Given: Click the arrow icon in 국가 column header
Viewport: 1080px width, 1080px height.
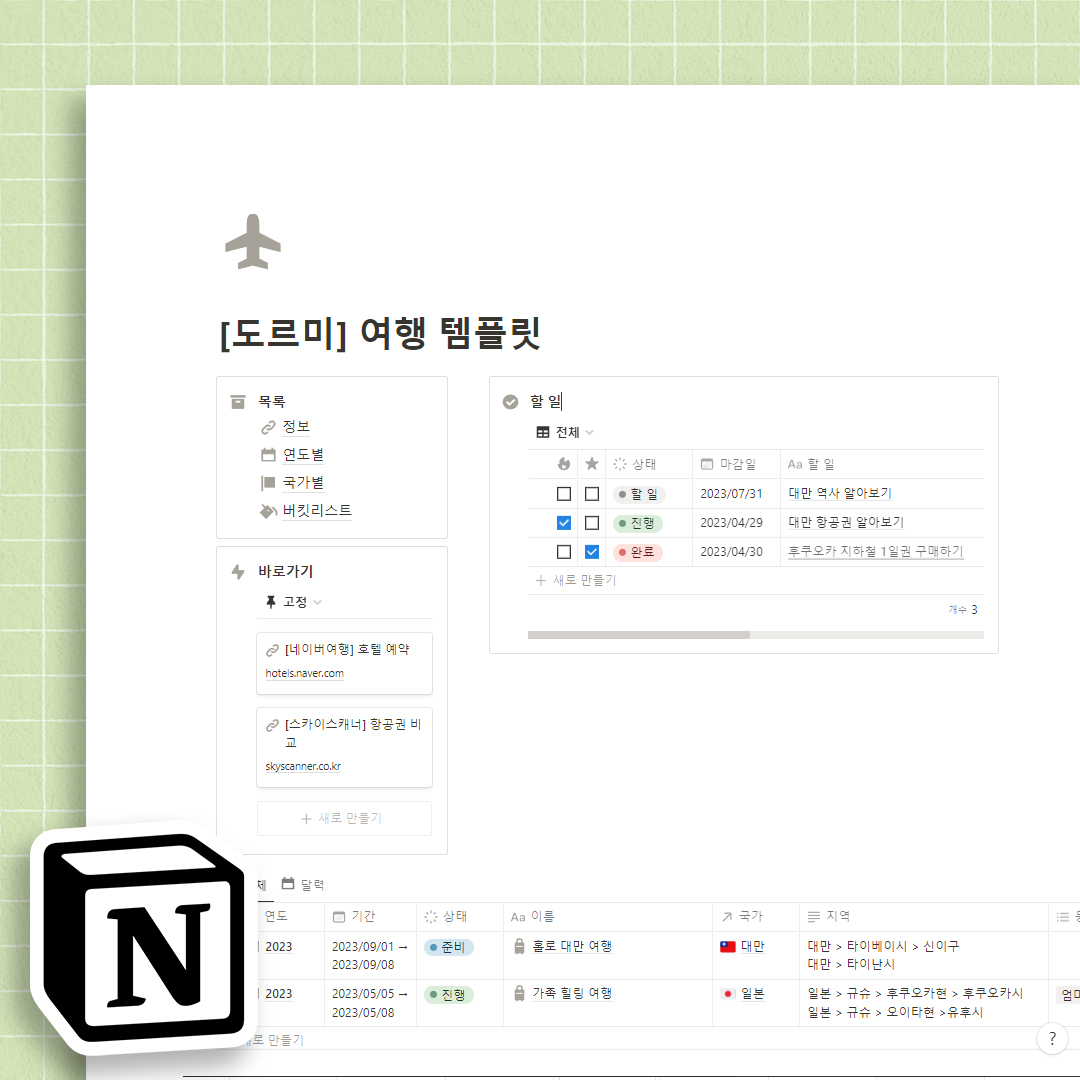Looking at the screenshot, I should coord(727,917).
